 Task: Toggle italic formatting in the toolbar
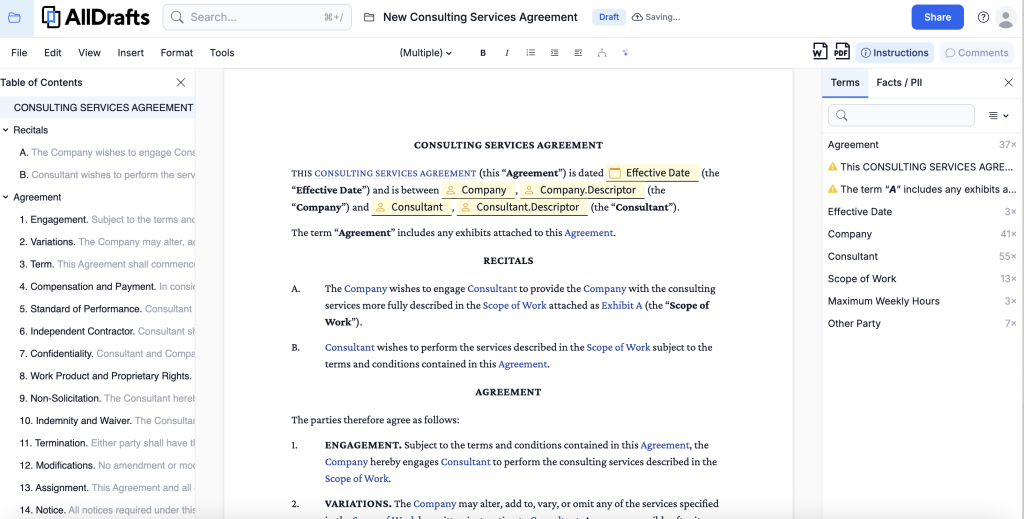(x=507, y=53)
